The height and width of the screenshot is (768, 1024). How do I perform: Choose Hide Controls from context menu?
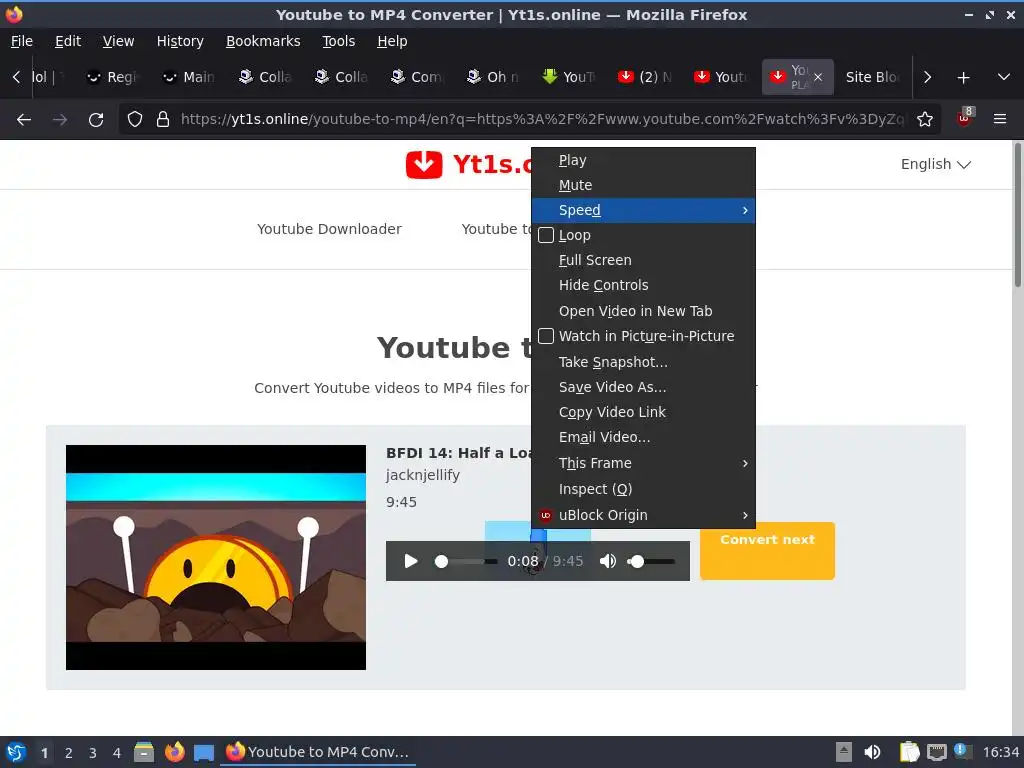[x=643, y=285]
